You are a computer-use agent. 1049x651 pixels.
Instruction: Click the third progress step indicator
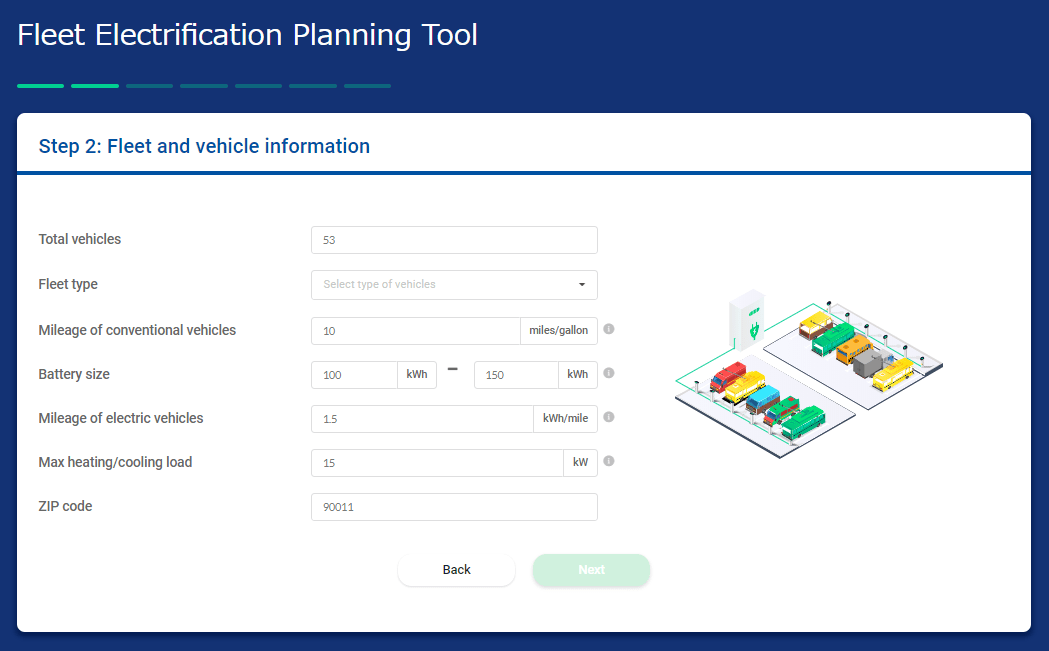click(149, 86)
